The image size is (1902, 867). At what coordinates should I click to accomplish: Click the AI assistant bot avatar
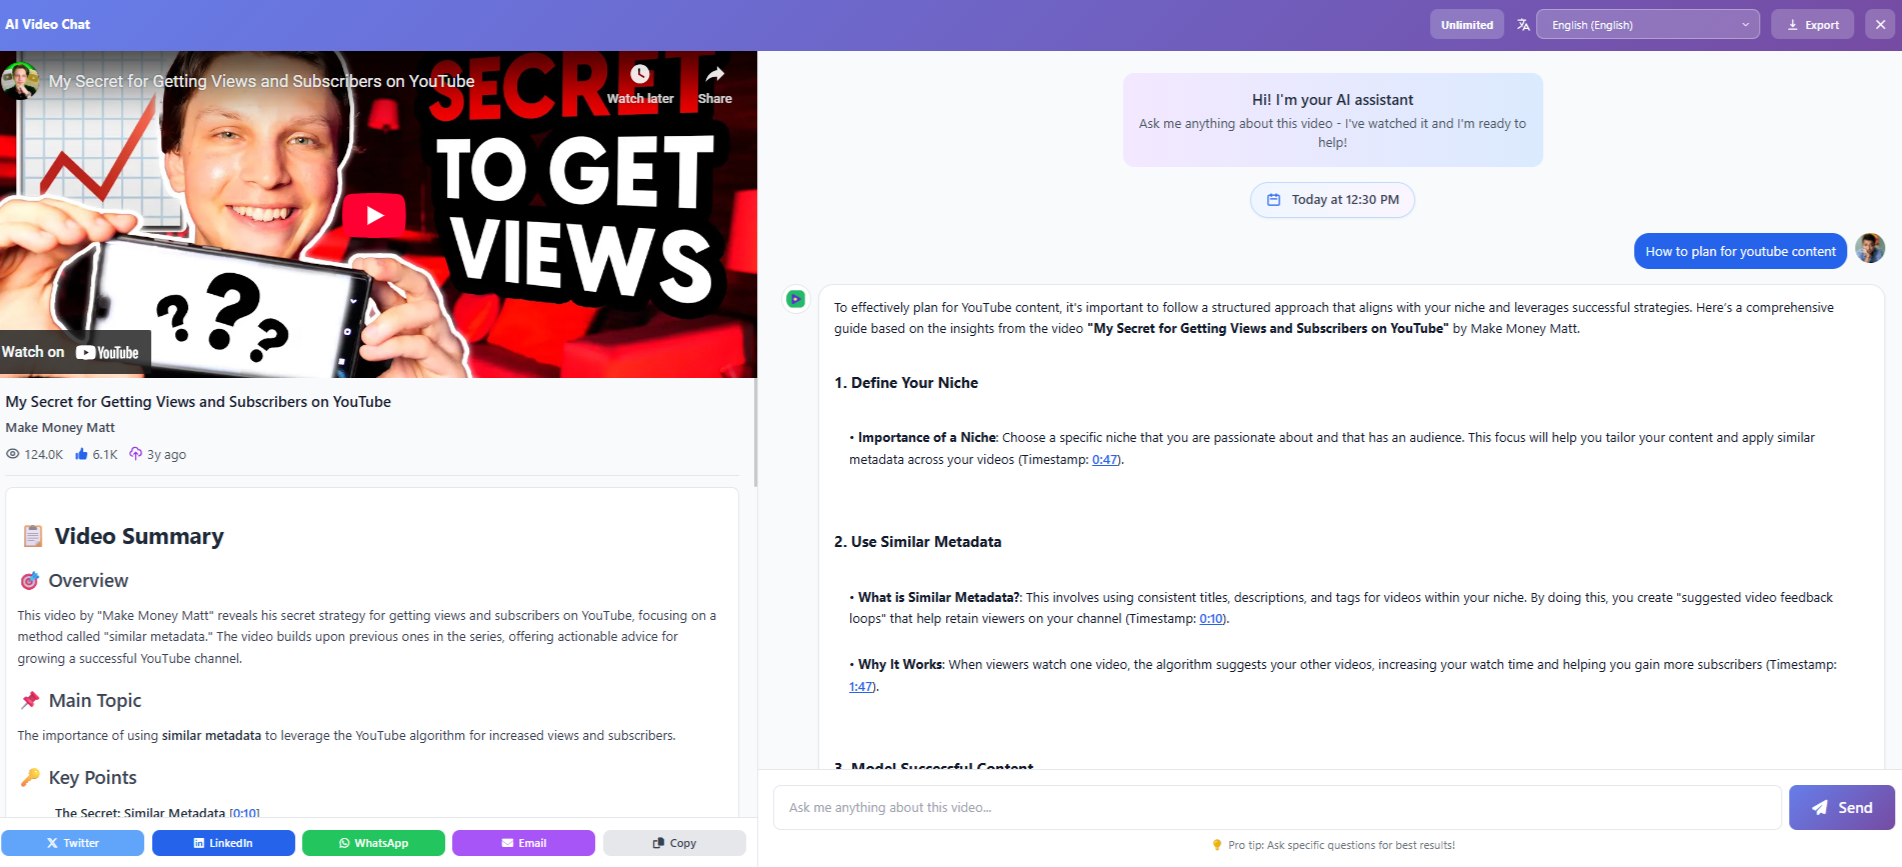click(796, 299)
